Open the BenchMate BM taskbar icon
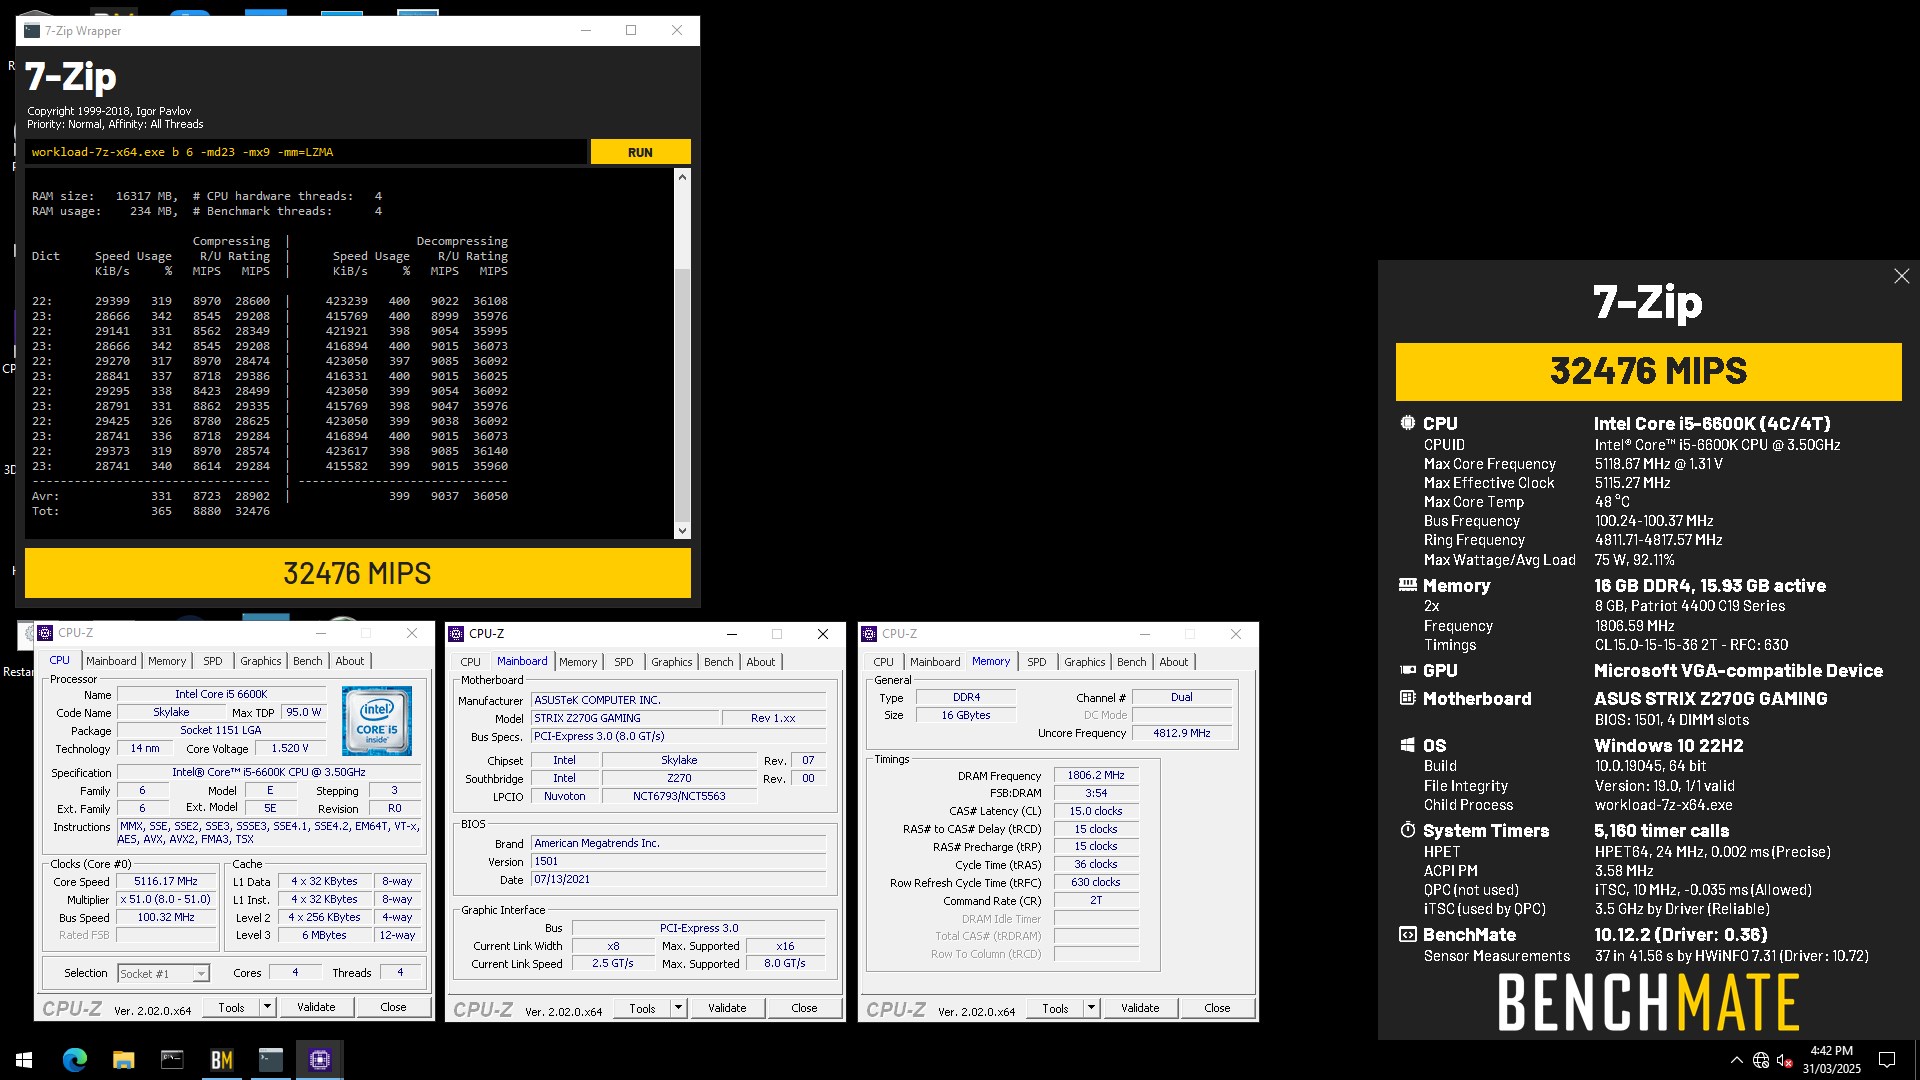The image size is (1920, 1080). click(x=221, y=1060)
